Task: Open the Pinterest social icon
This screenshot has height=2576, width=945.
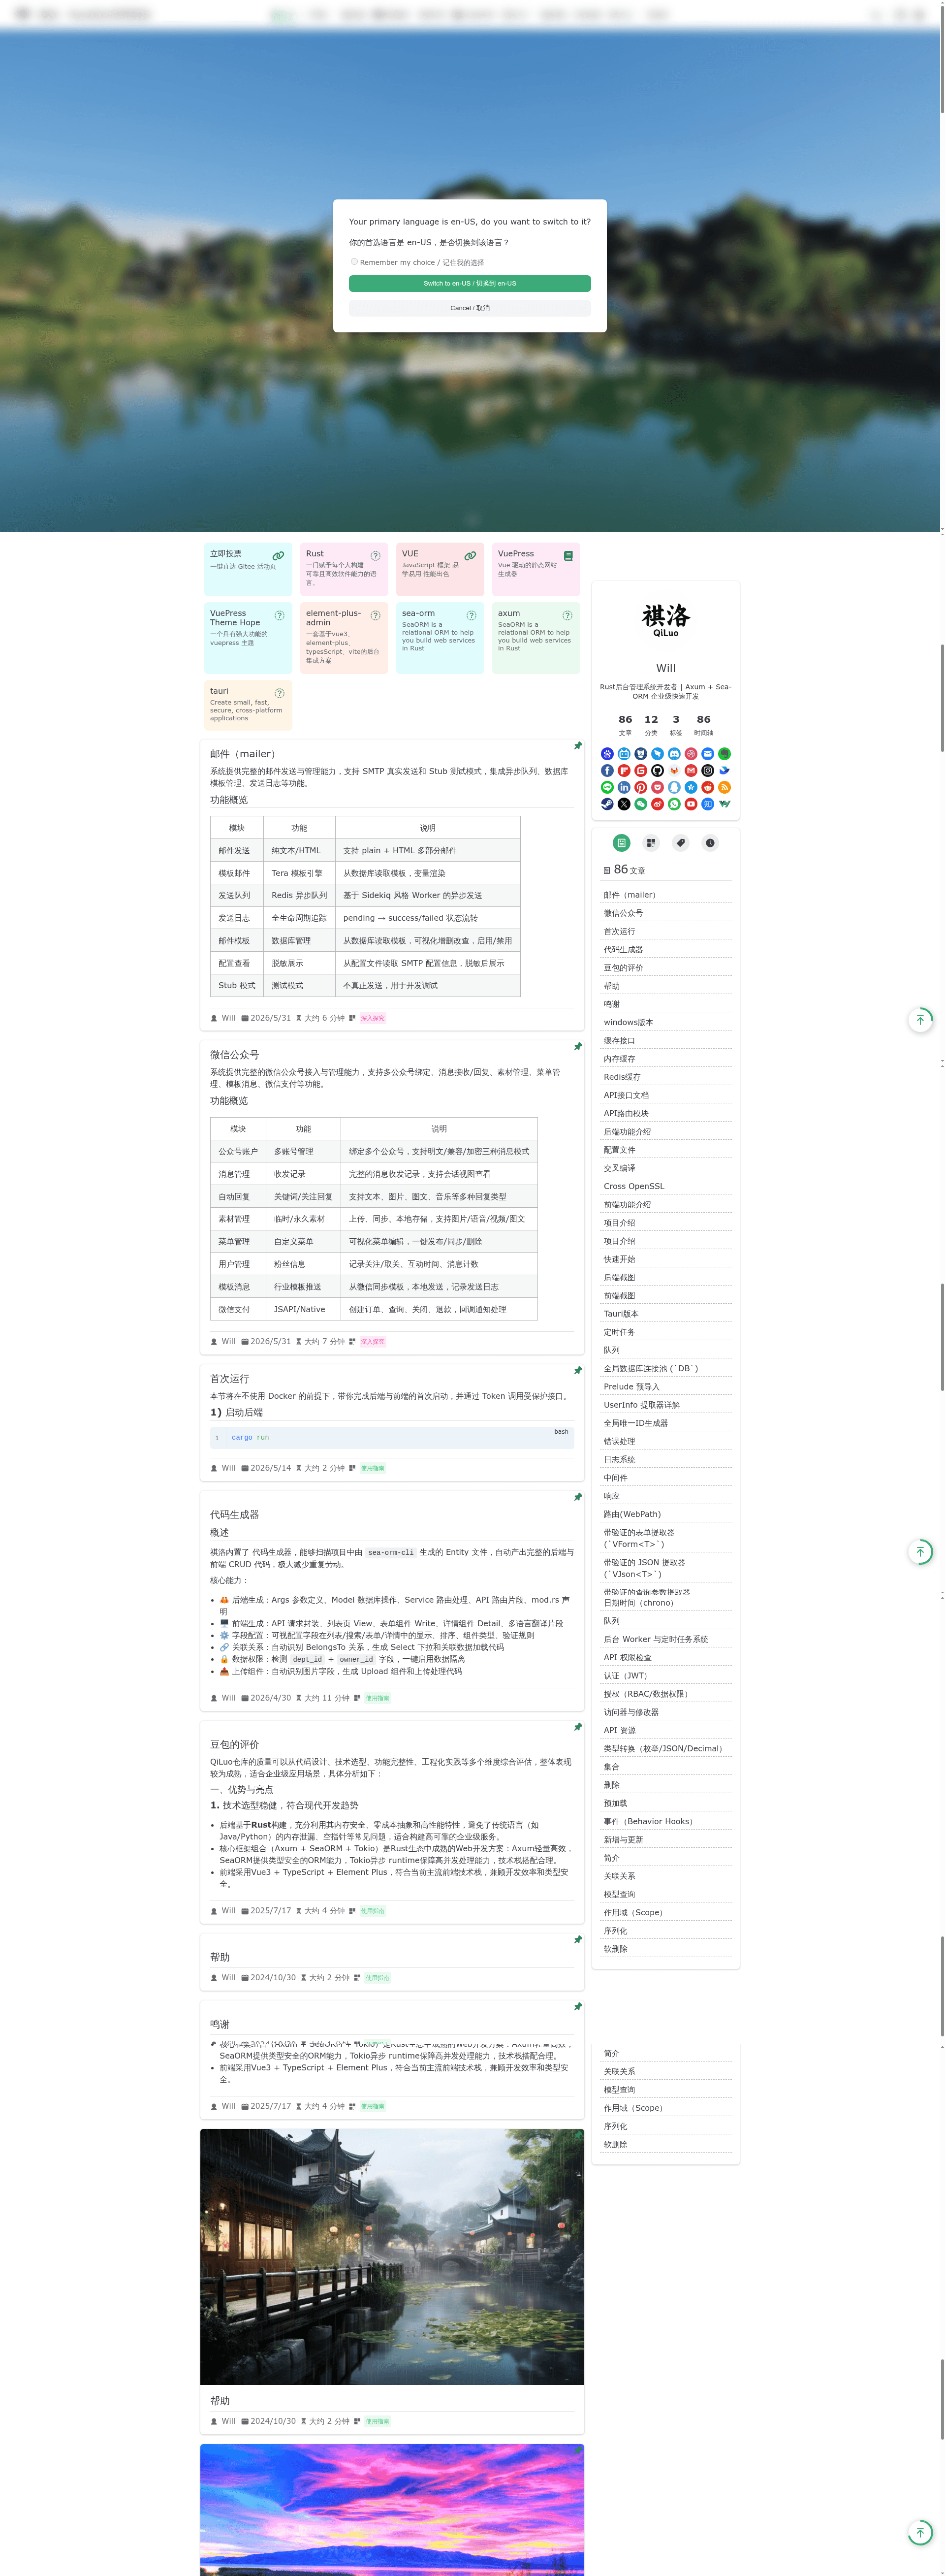Action: (641, 788)
